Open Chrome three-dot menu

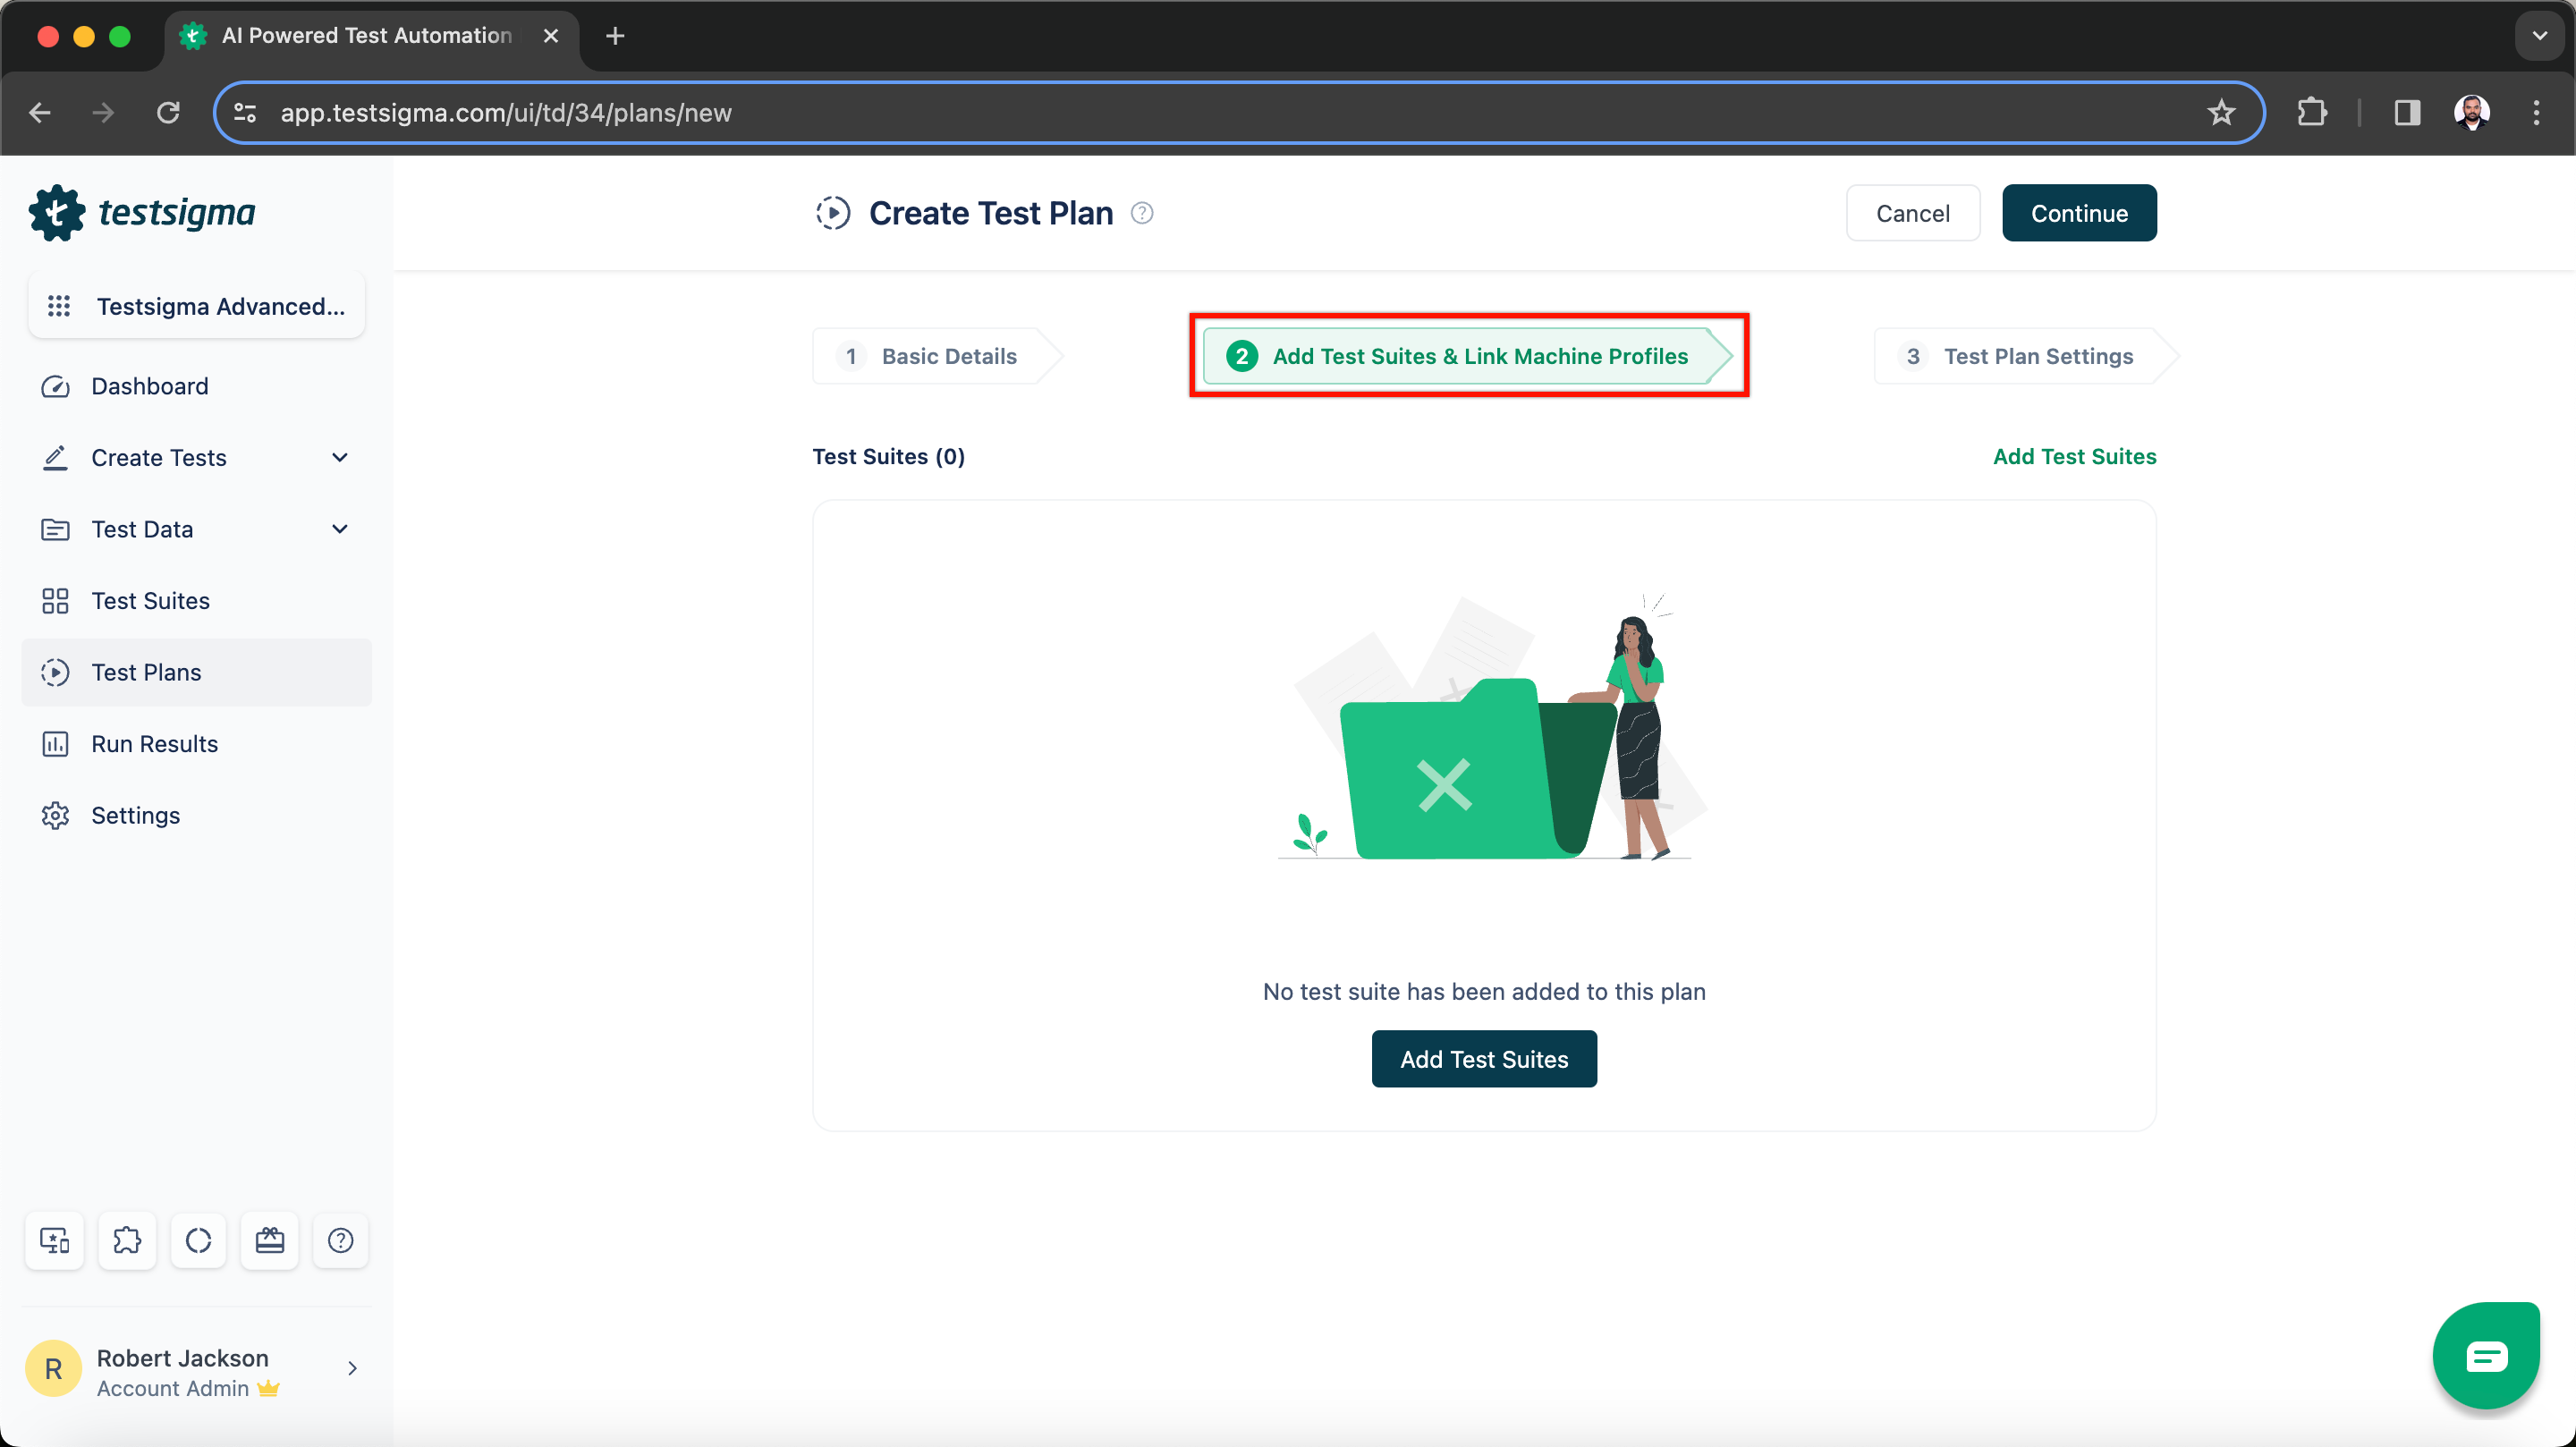(x=2536, y=113)
